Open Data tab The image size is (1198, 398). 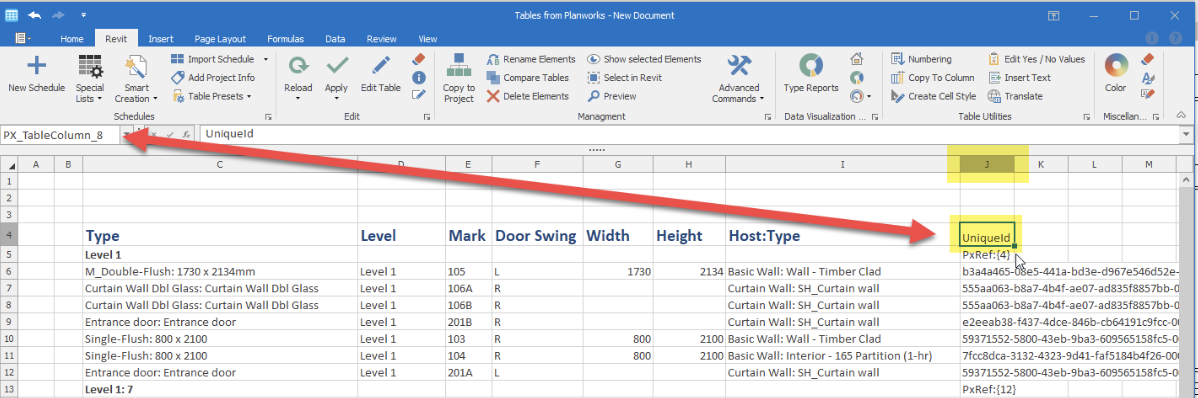(x=335, y=39)
